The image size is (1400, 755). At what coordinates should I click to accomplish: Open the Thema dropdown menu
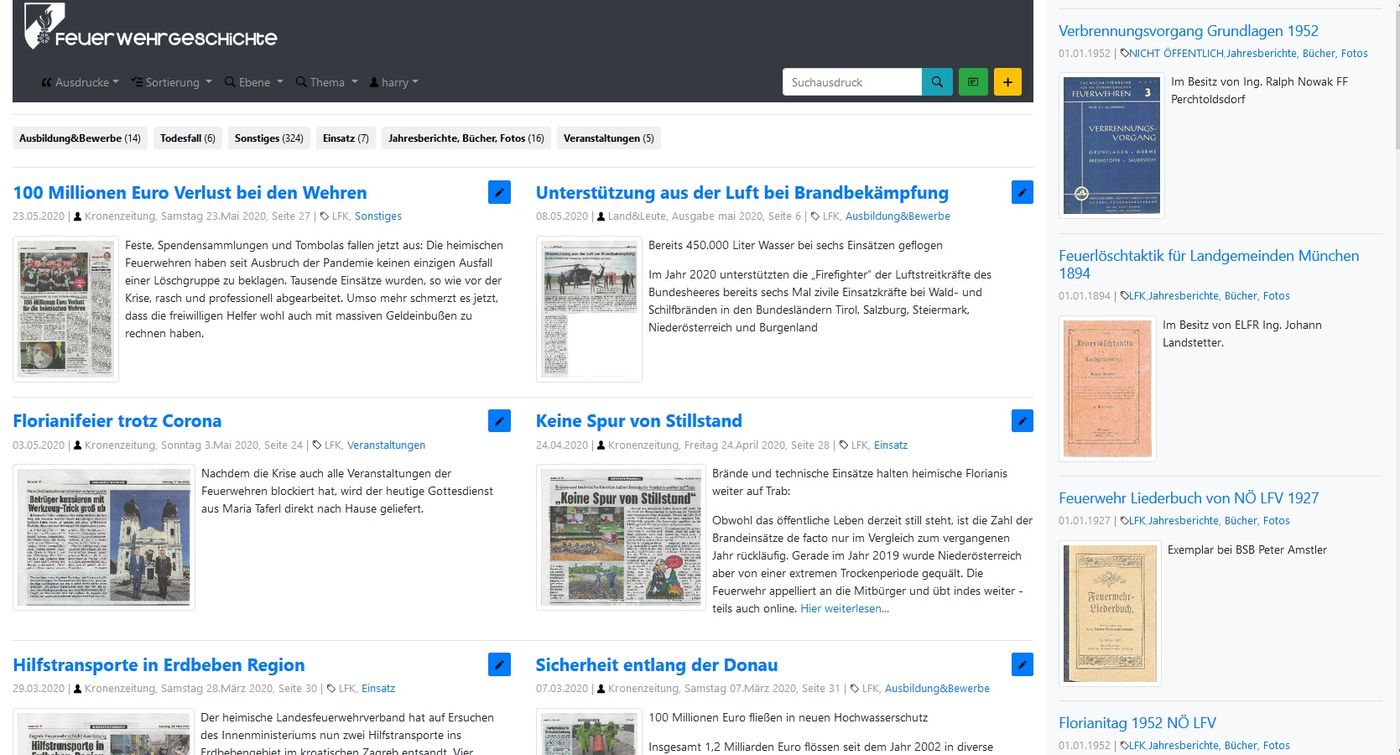point(326,82)
